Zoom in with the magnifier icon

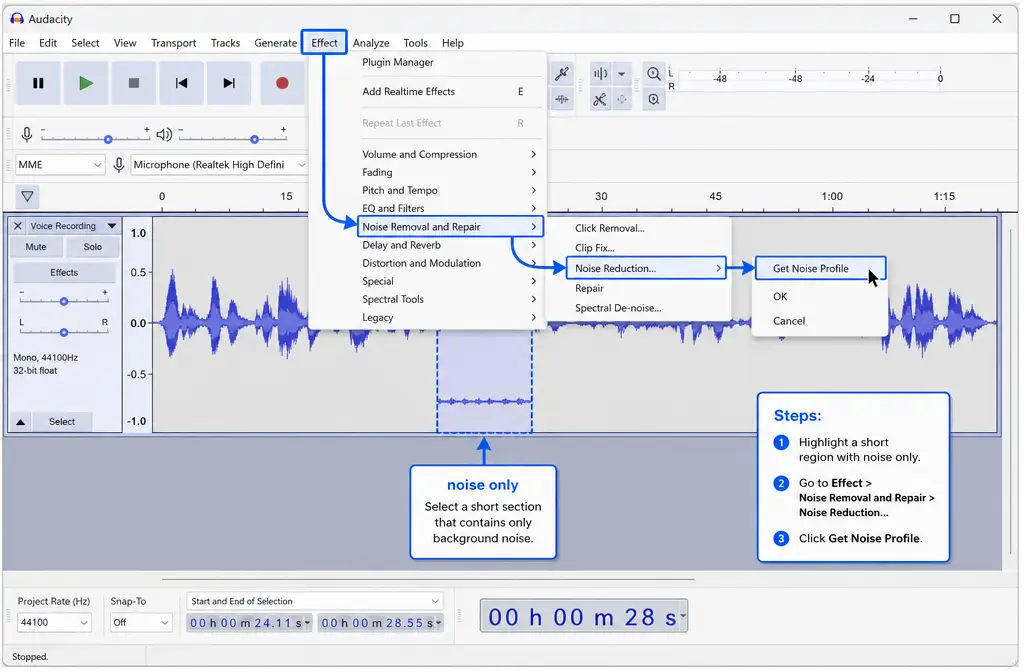[x=653, y=74]
